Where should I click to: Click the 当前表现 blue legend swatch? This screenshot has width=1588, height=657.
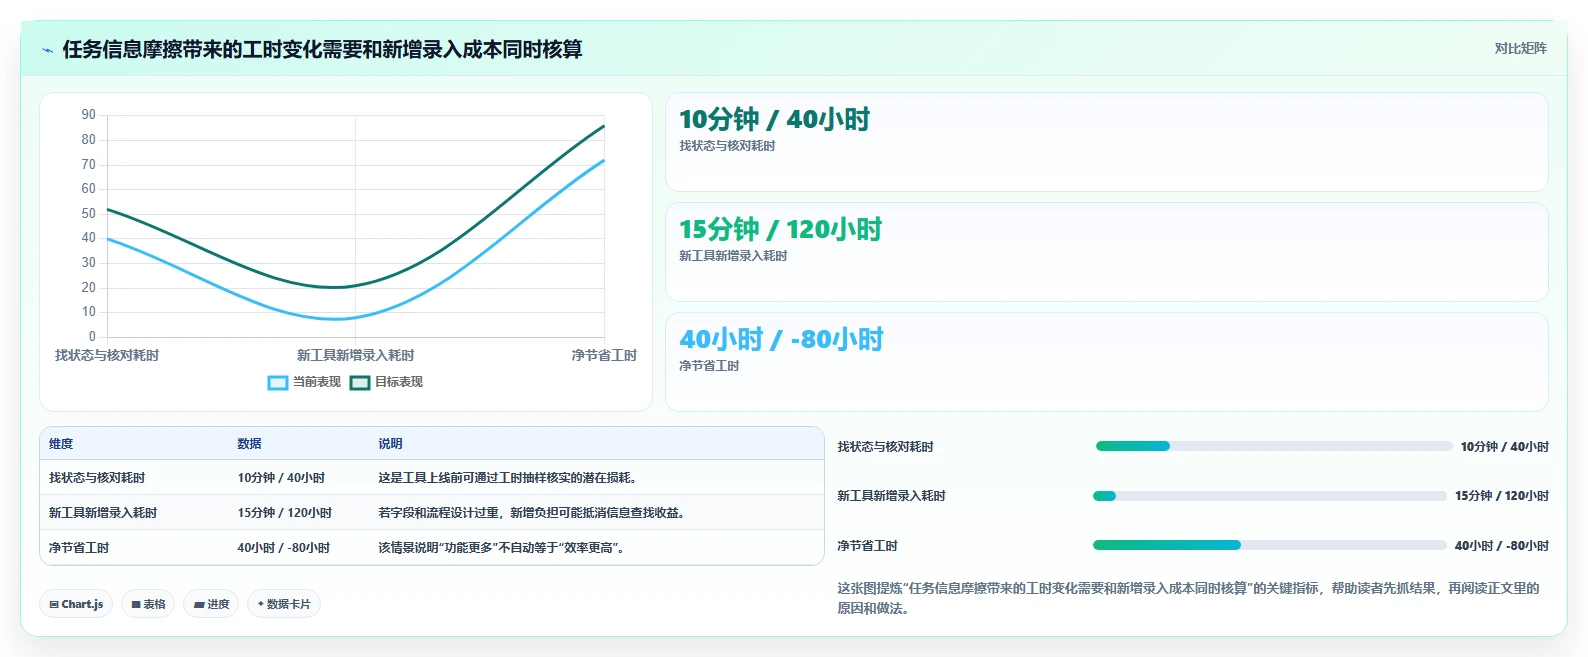point(278,382)
